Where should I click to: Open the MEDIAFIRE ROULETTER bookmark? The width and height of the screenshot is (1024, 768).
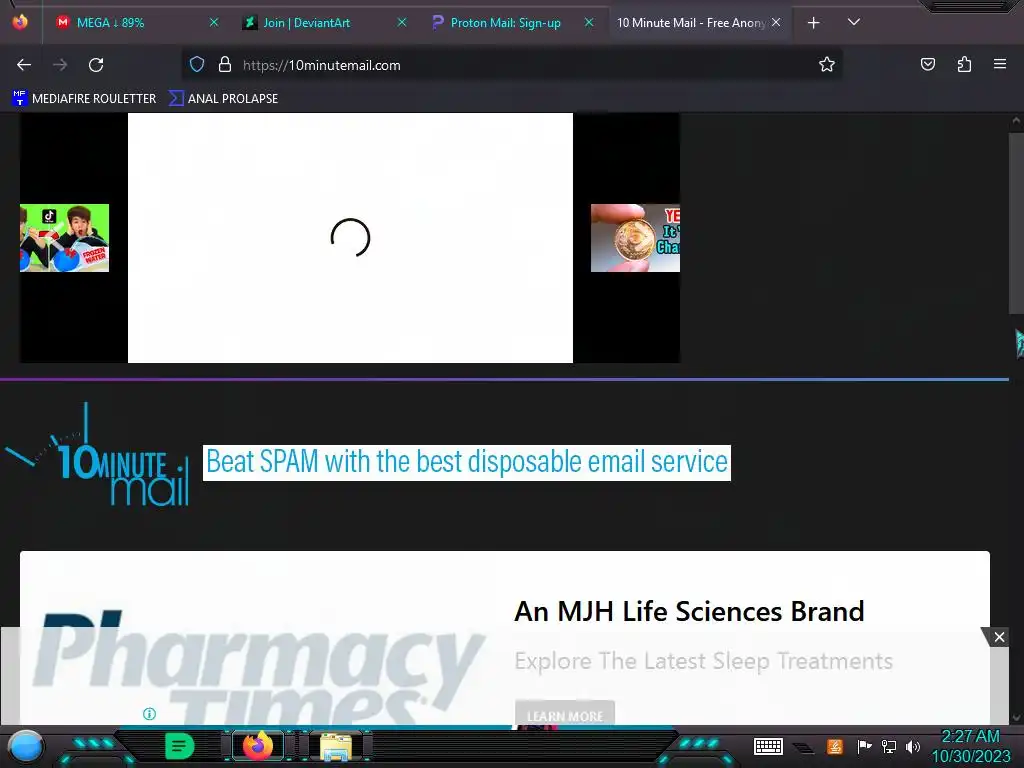84,99
